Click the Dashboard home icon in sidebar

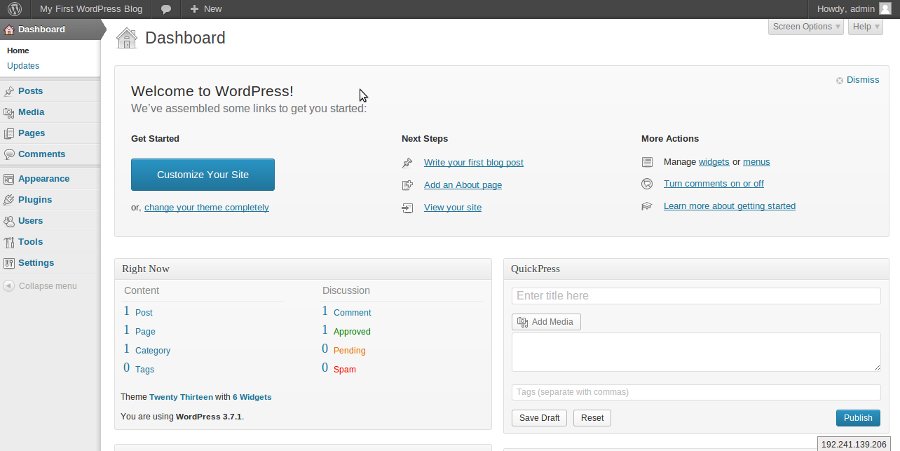click(9, 29)
